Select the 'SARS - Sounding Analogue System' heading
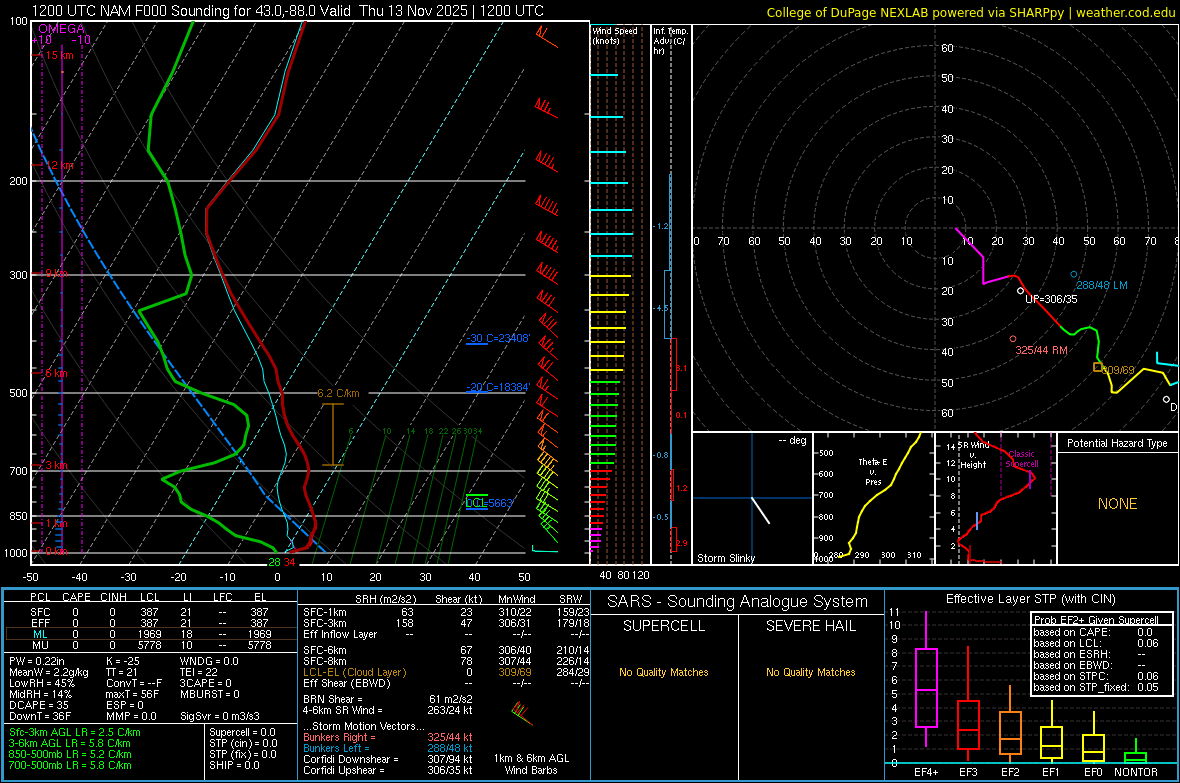The height and width of the screenshot is (783, 1180). coord(737,602)
